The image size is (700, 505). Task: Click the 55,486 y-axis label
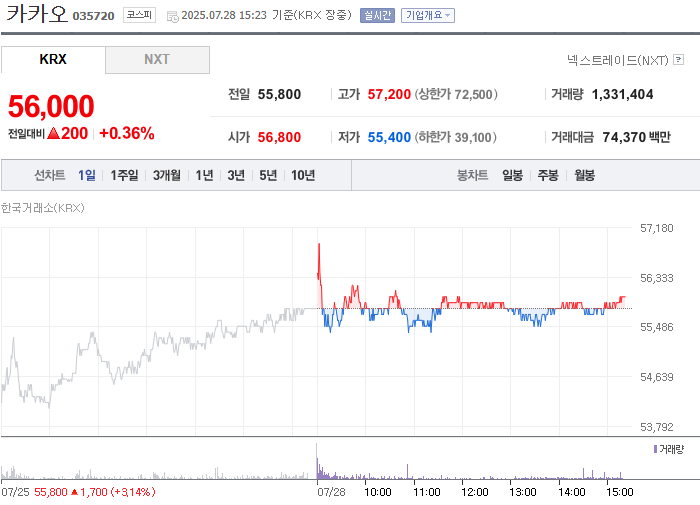coord(656,327)
